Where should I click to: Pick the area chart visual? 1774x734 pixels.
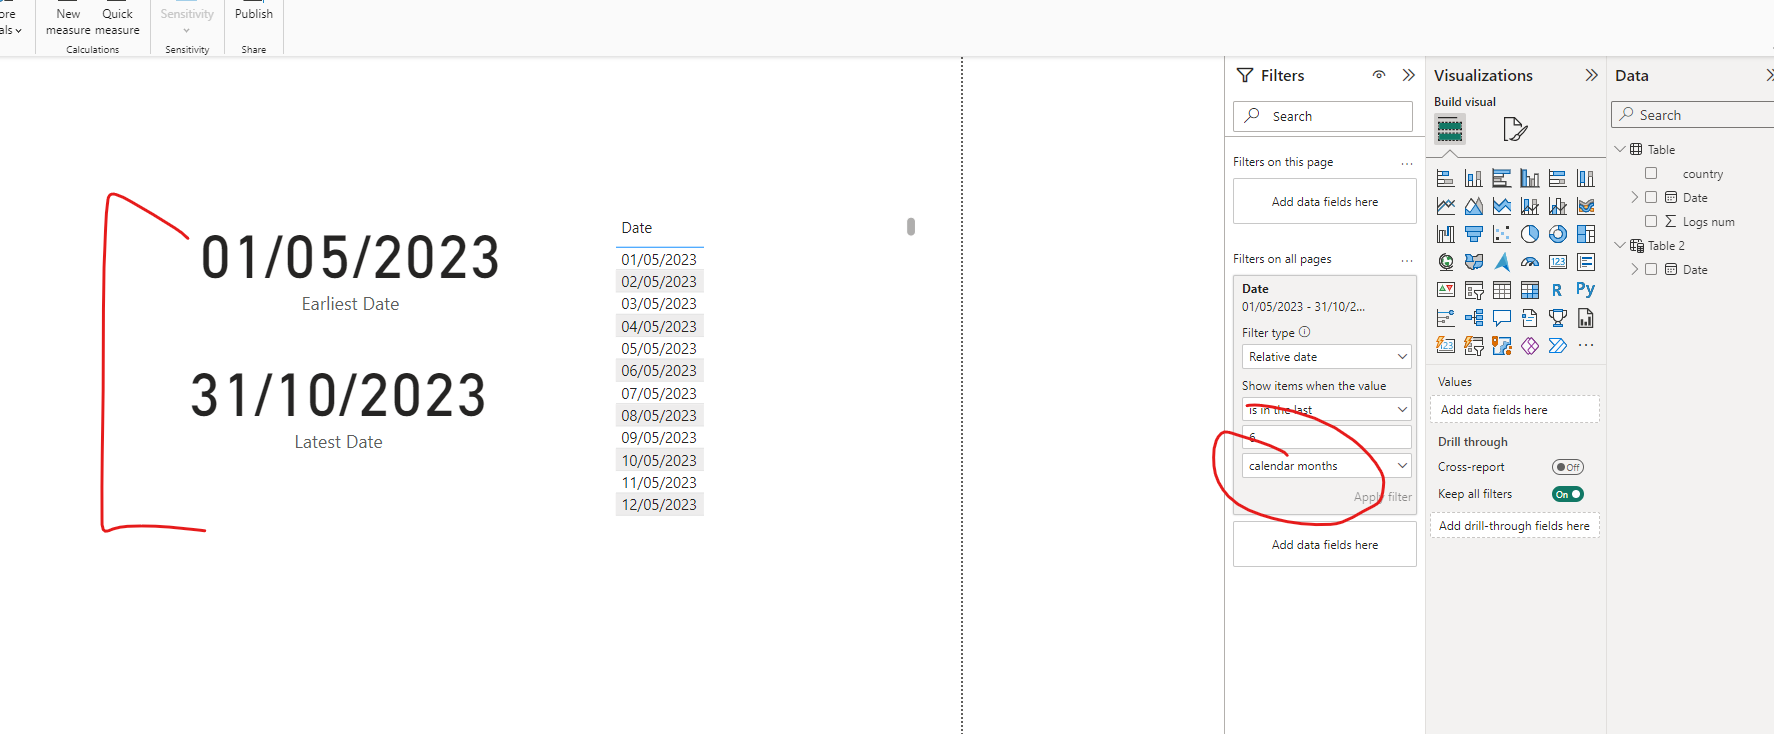click(x=1473, y=206)
